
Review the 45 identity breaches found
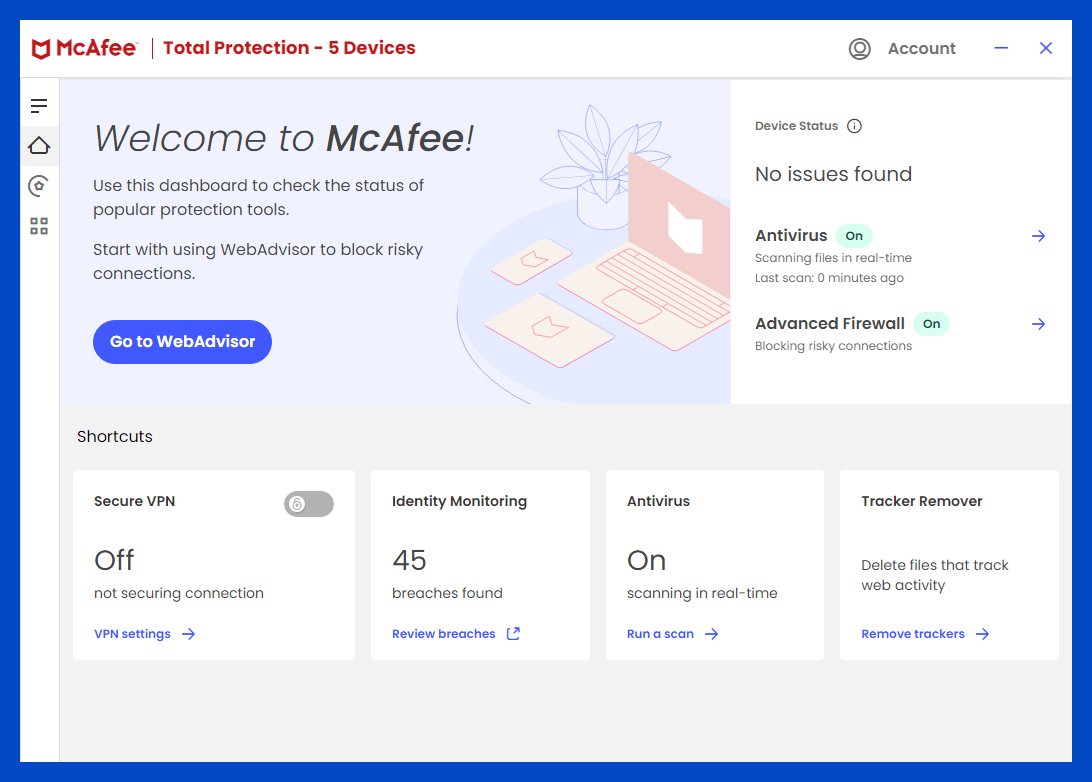pos(443,633)
